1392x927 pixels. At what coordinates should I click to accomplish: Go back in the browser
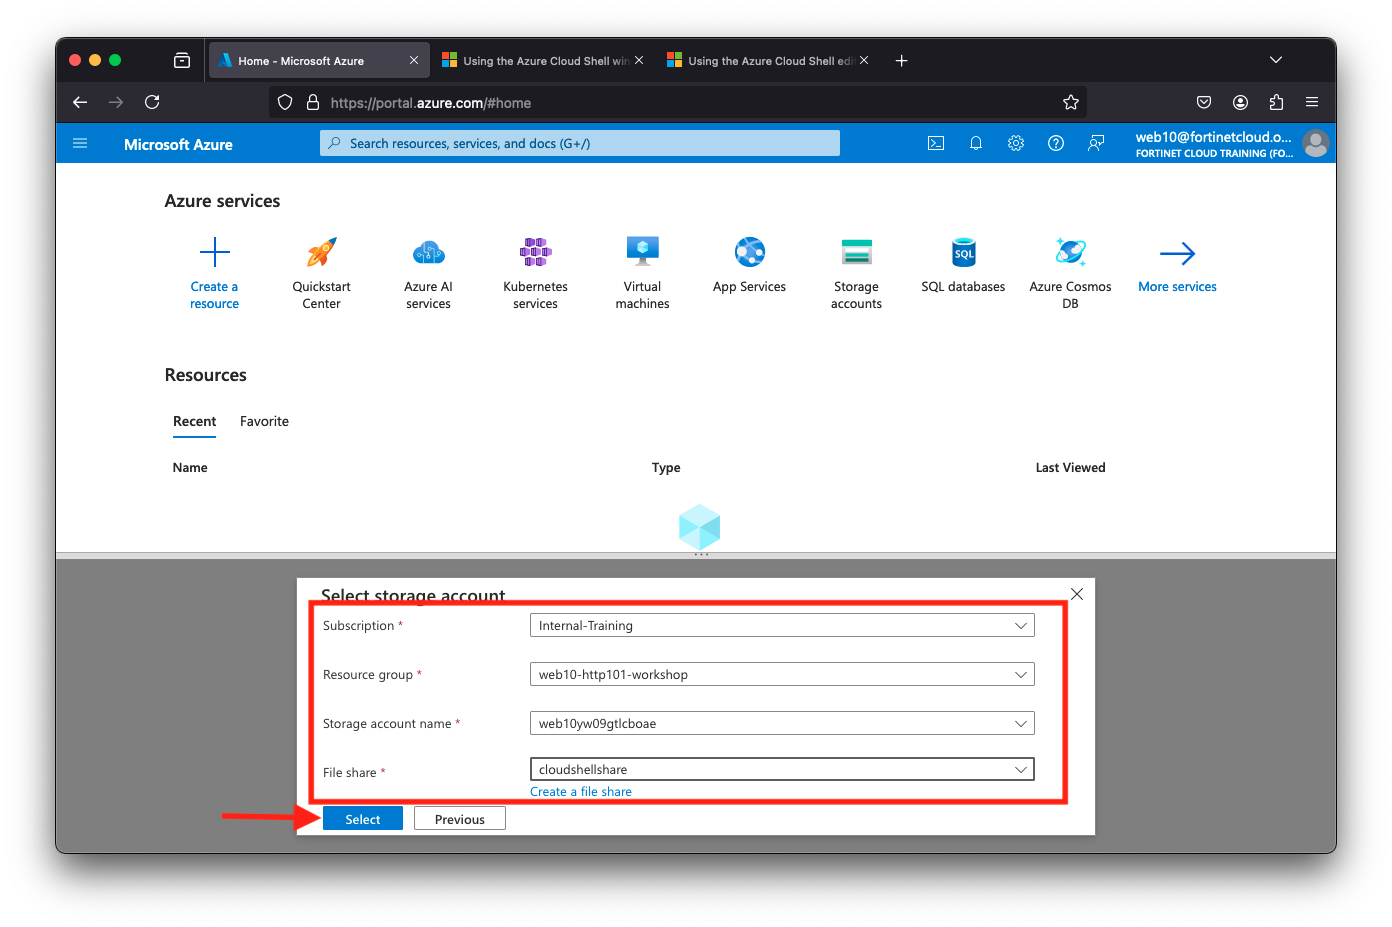[80, 102]
